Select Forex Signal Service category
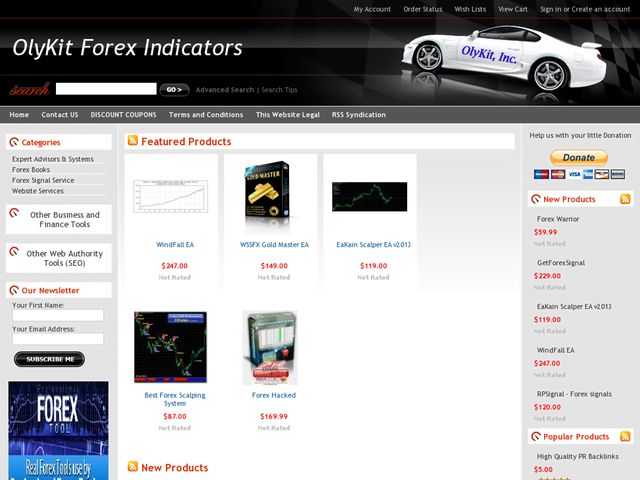640x480 pixels. (x=43, y=180)
